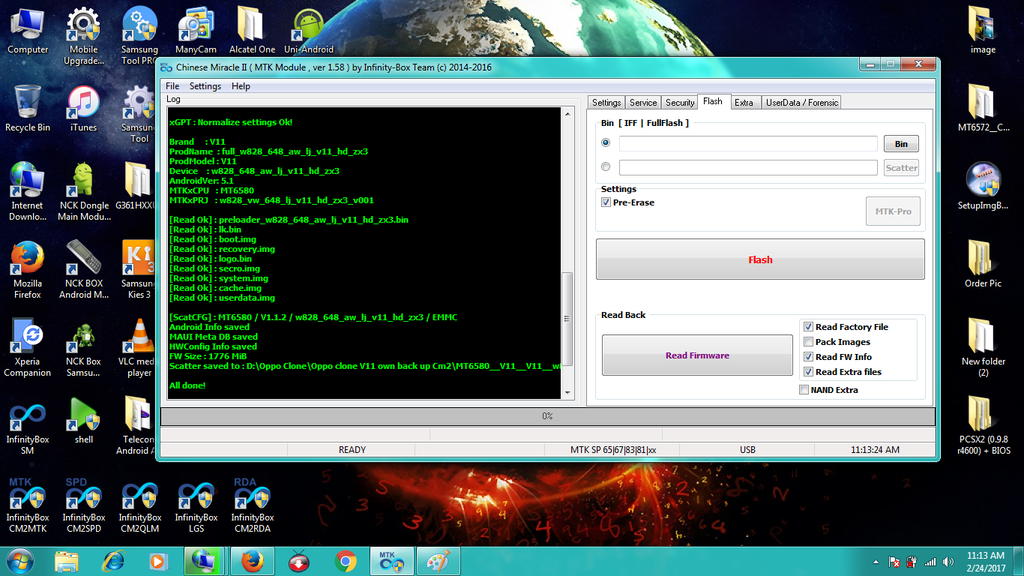
Task: Open the Recycle Bin
Action: pos(27,103)
